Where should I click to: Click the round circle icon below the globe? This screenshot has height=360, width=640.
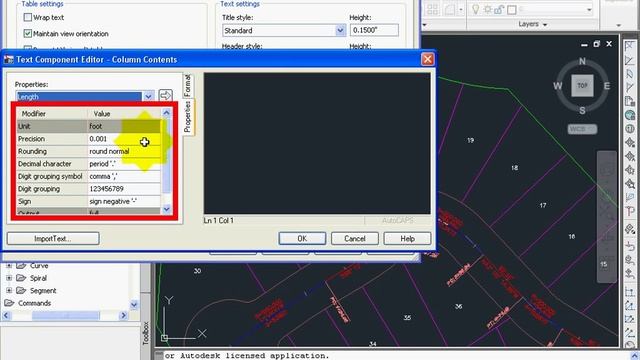pyautogui.click(x=630, y=129)
